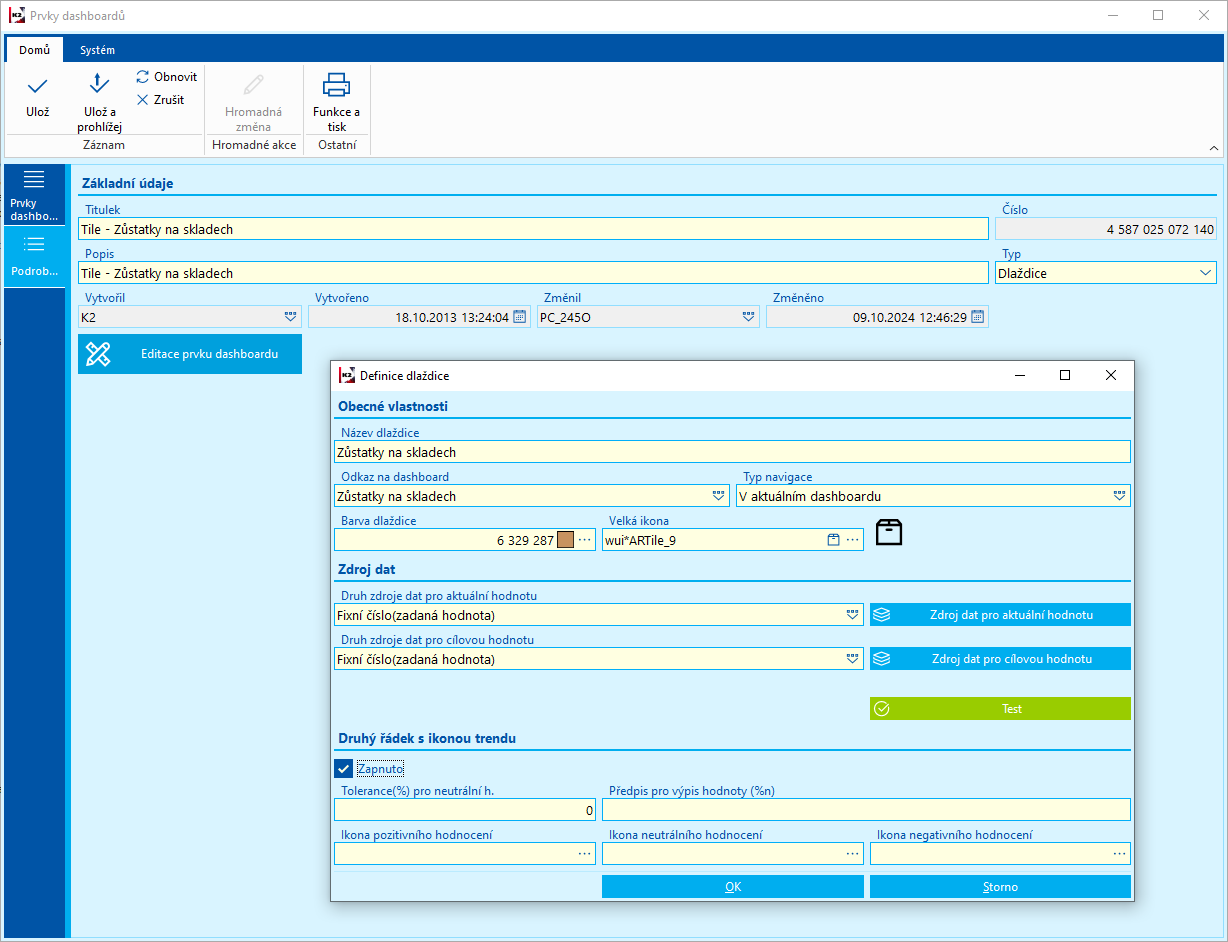Uncheck the Zapnuto checkbox

343,769
